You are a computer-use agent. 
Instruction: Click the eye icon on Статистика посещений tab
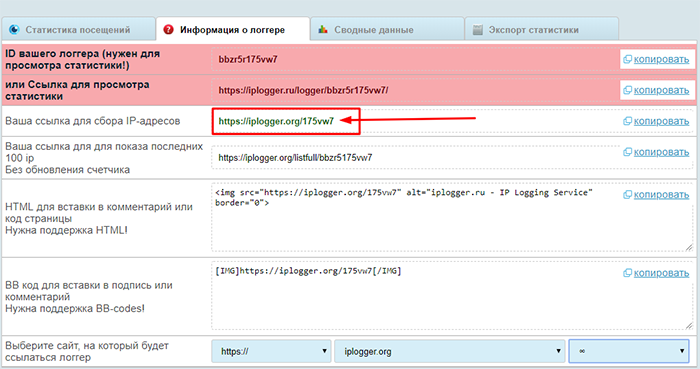click(x=14, y=29)
